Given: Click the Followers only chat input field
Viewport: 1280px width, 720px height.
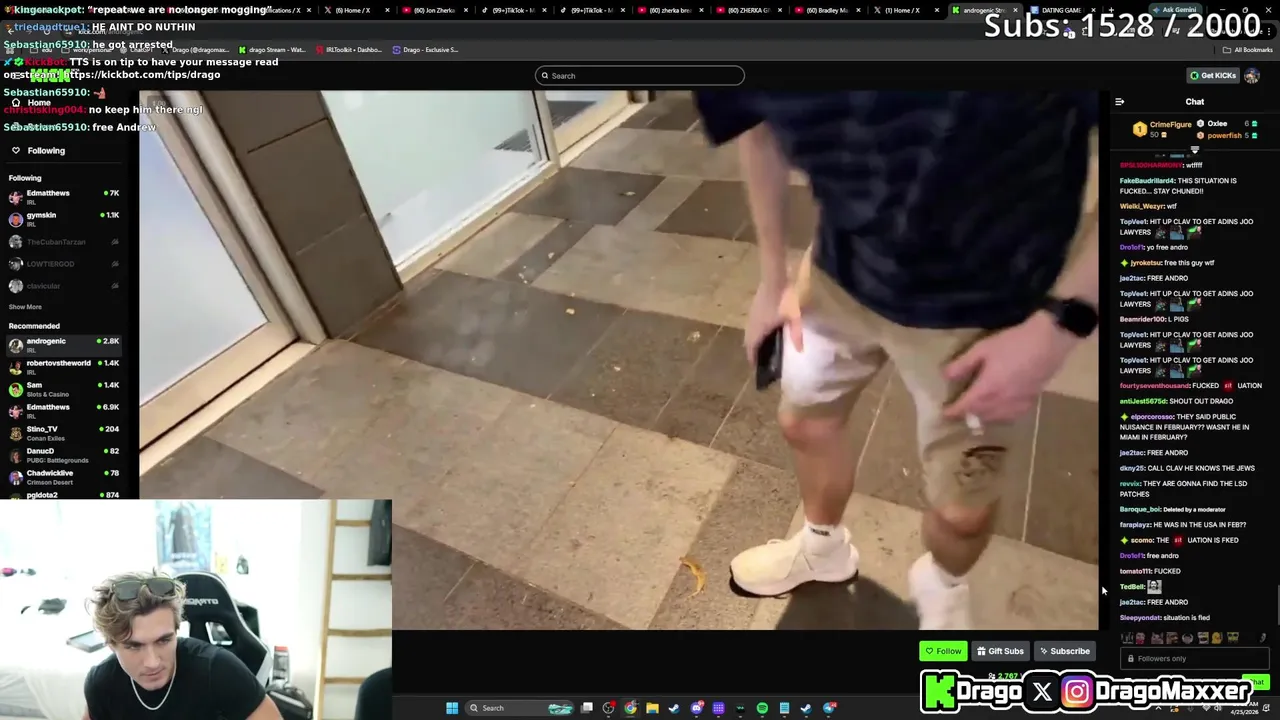Looking at the screenshot, I should point(1195,659).
